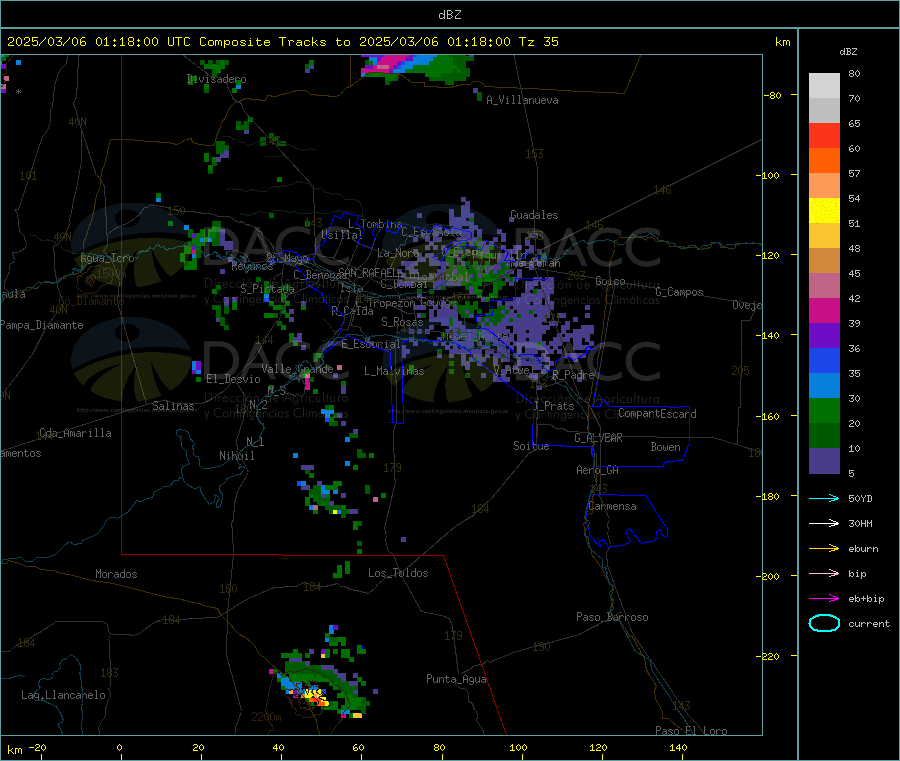Select the red 60-65 dBZ swatch
The height and width of the screenshot is (761, 900).
(824, 135)
